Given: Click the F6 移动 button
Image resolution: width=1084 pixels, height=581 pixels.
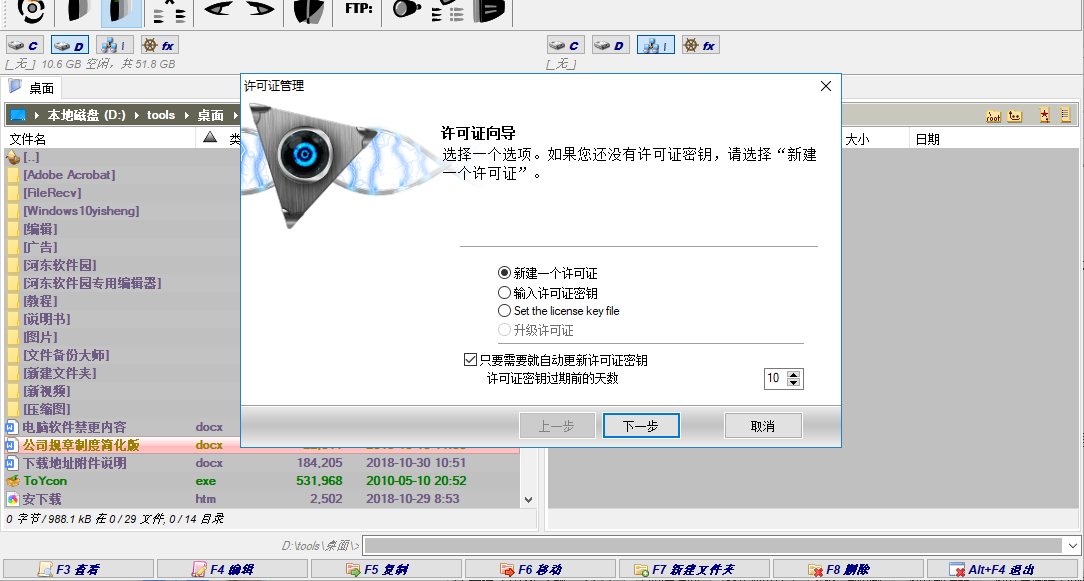Looking at the screenshot, I should 540,570.
